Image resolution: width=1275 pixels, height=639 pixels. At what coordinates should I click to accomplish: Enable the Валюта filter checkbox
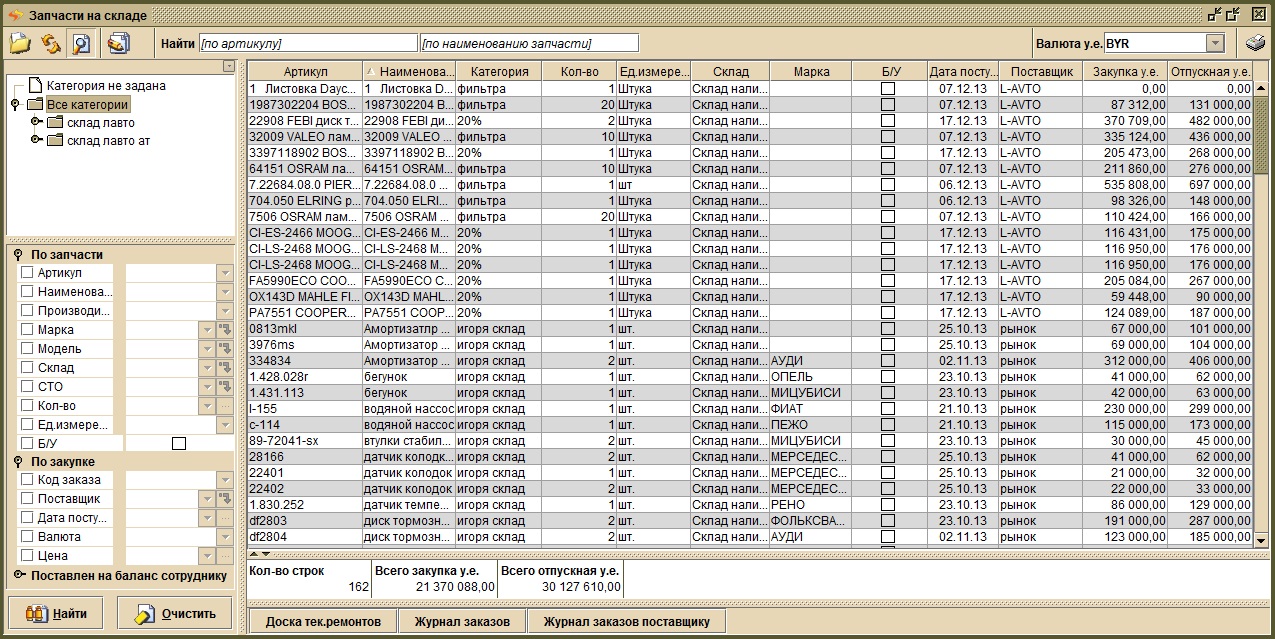pos(28,536)
